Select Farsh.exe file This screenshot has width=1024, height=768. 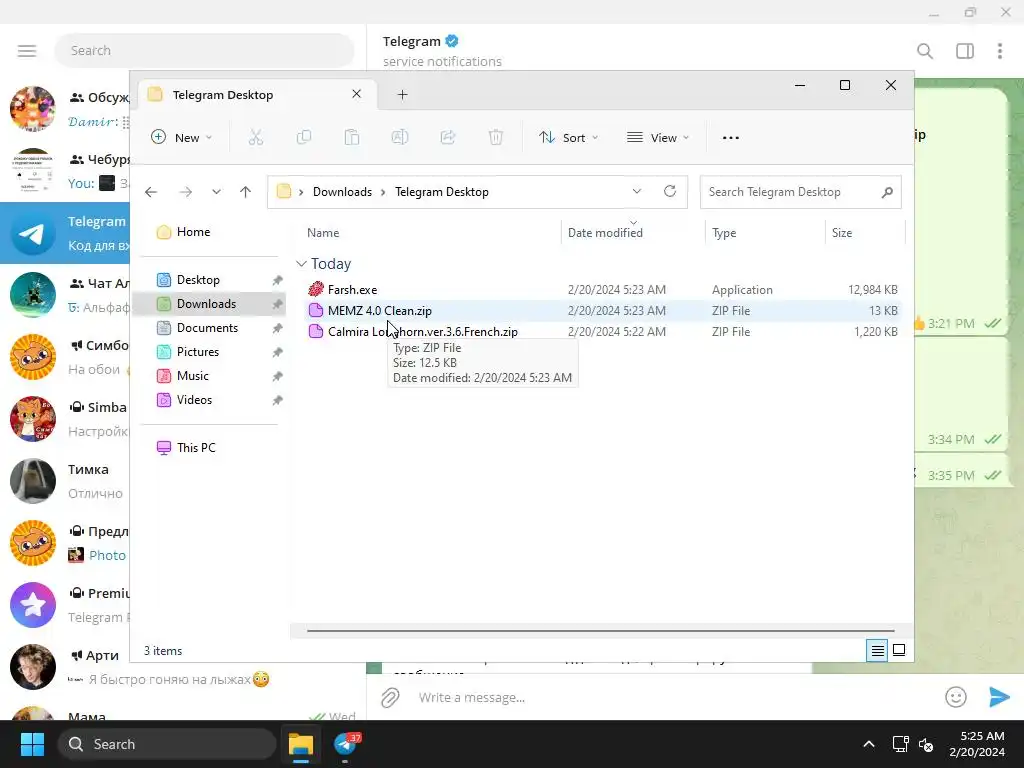pos(602,289)
